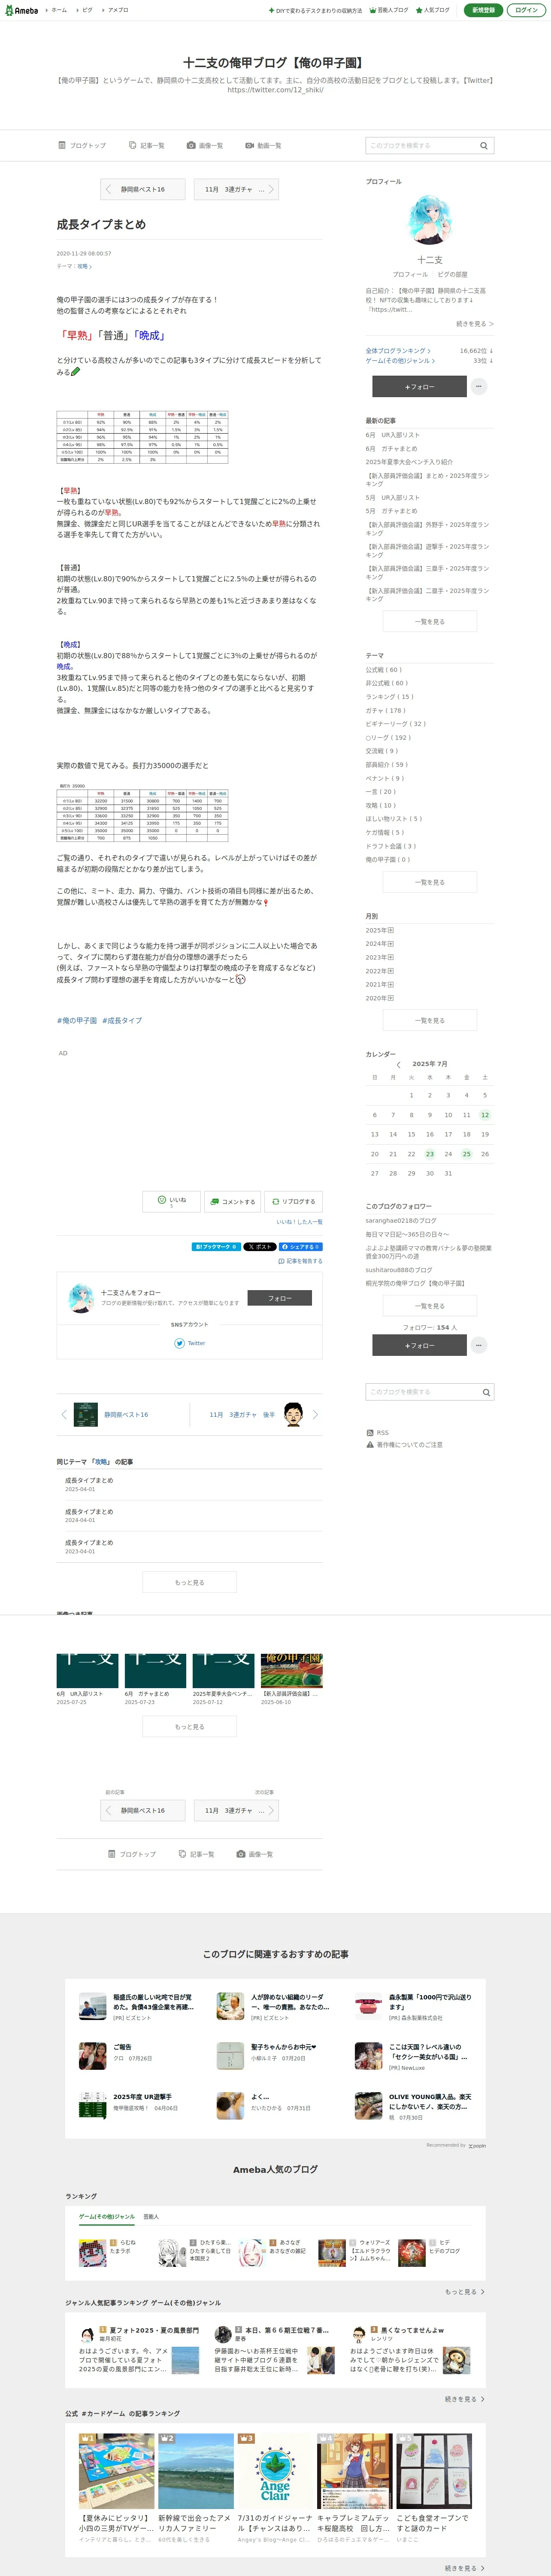Open the 画像一覧 menu item with camera icon
The height and width of the screenshot is (2576, 551).
pyautogui.click(x=205, y=145)
